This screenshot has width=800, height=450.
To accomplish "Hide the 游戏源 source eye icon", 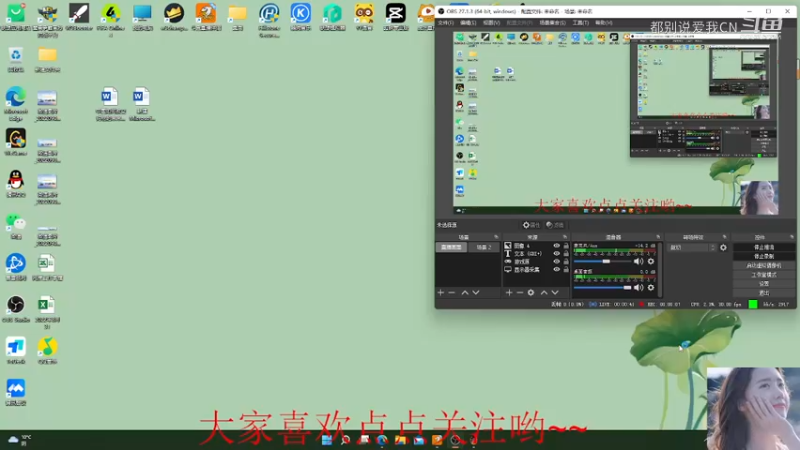I will pyautogui.click(x=557, y=261).
